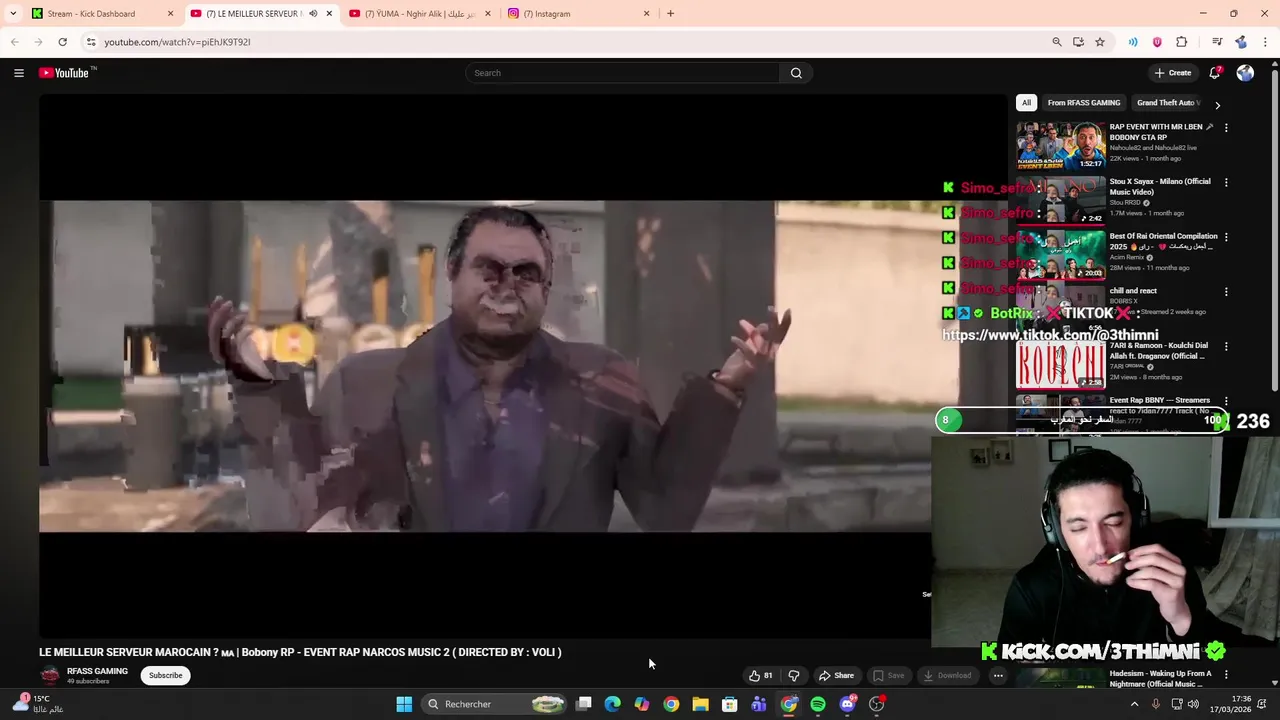
Task: Open the media controls music-note icon
Action: coord(1217,42)
